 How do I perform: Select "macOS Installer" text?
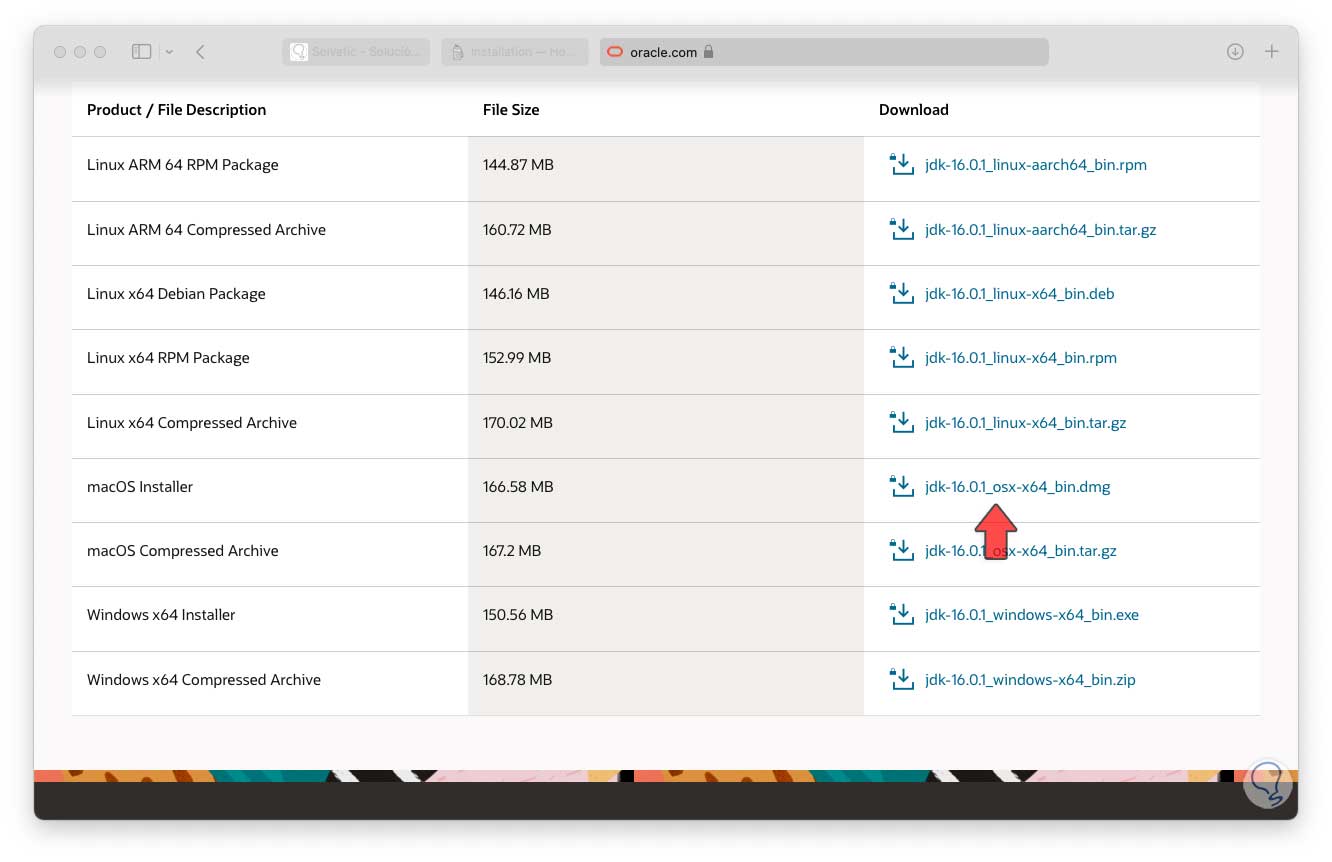pos(140,487)
